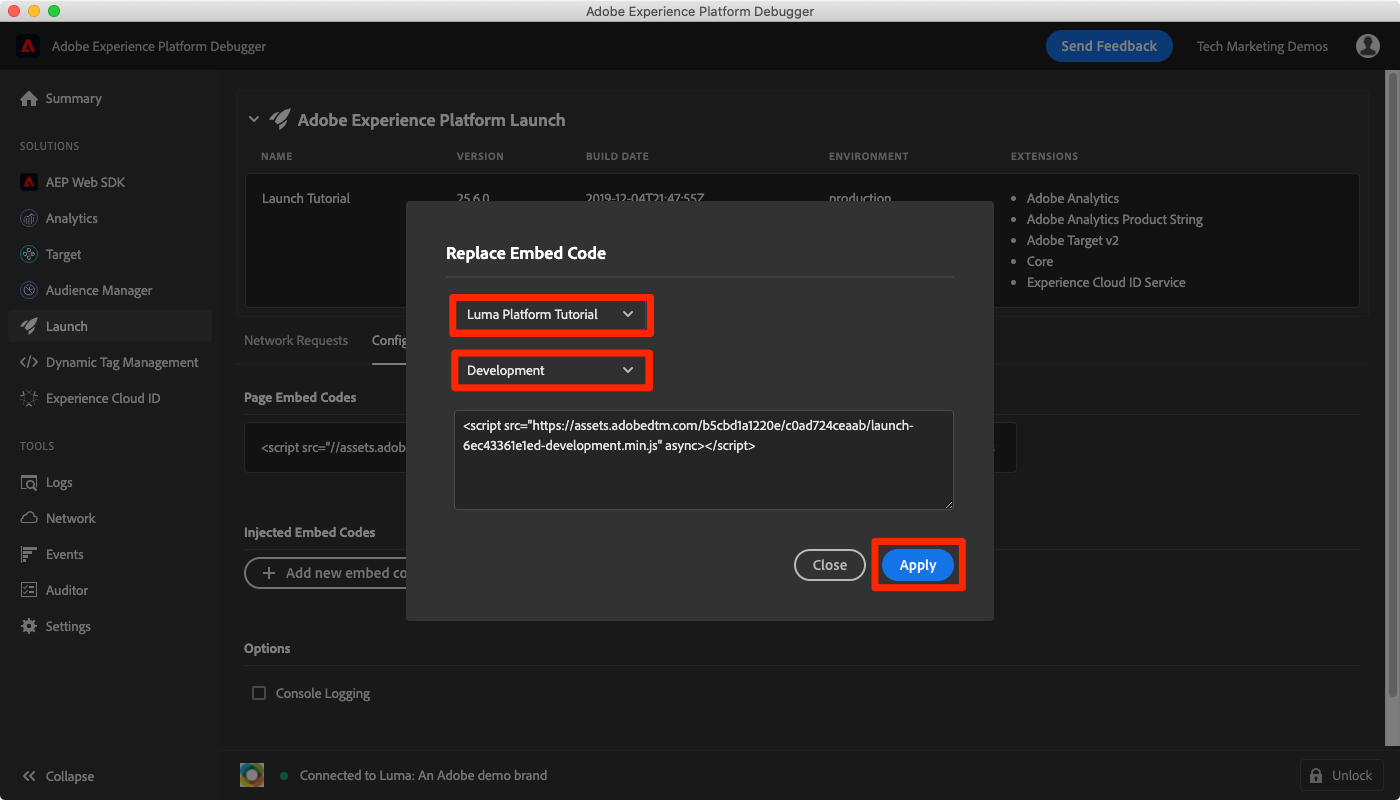The image size is (1400, 800).
Task: Click the Injected Embed Codes heading
Action: [310, 532]
